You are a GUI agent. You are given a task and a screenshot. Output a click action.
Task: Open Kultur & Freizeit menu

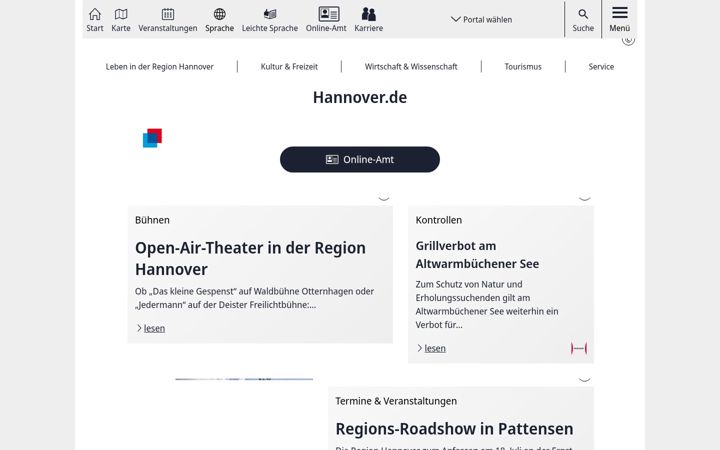[x=289, y=67]
